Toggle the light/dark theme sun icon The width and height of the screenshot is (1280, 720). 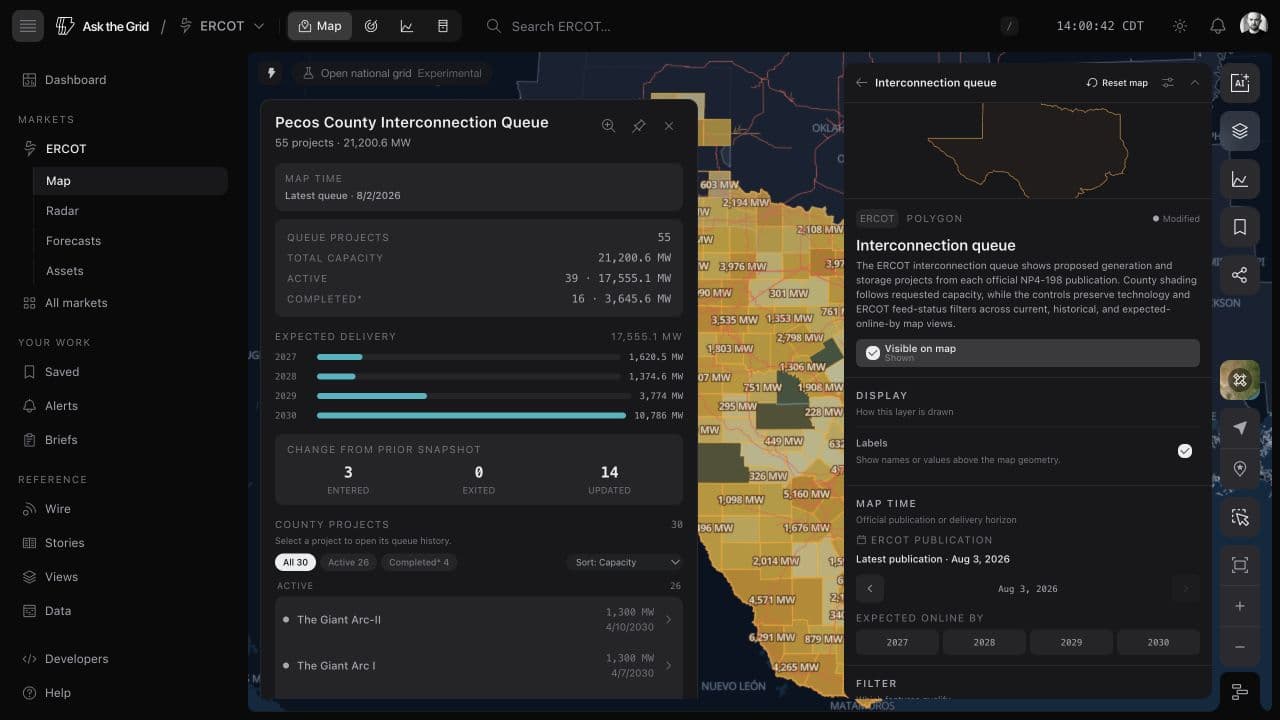pyautogui.click(x=1180, y=26)
